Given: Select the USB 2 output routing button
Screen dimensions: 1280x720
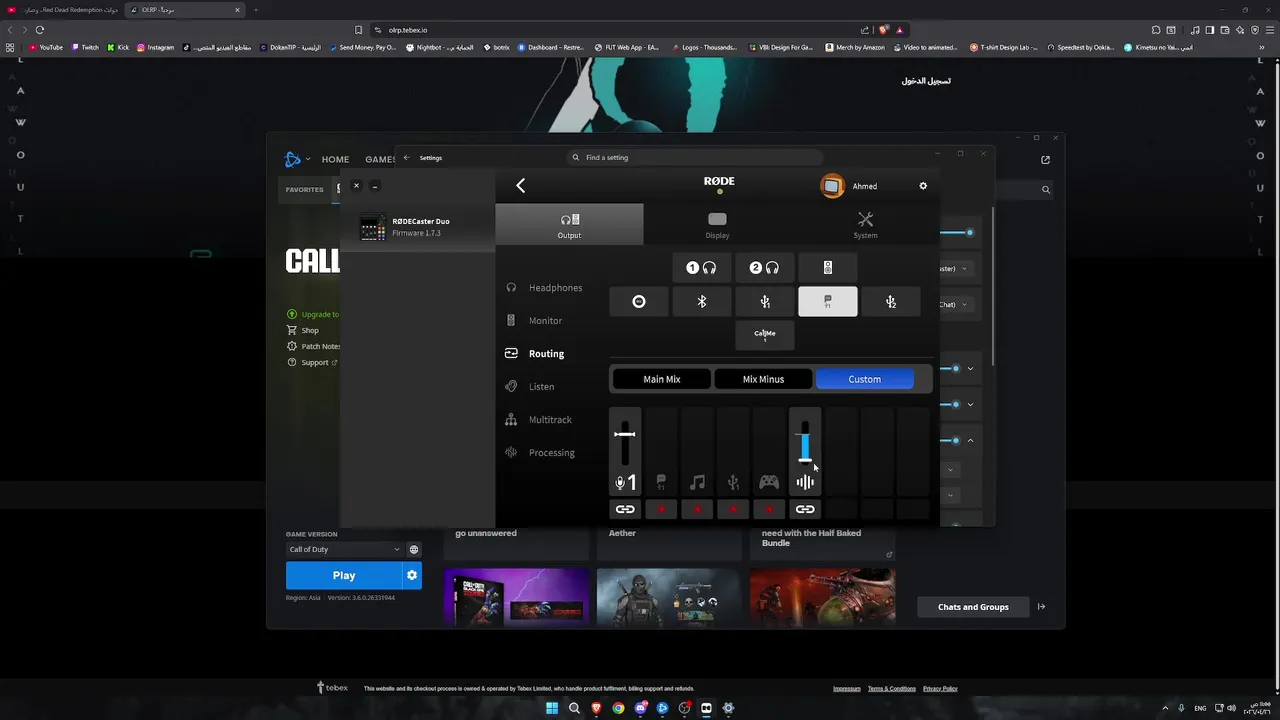Looking at the screenshot, I should click(890, 302).
